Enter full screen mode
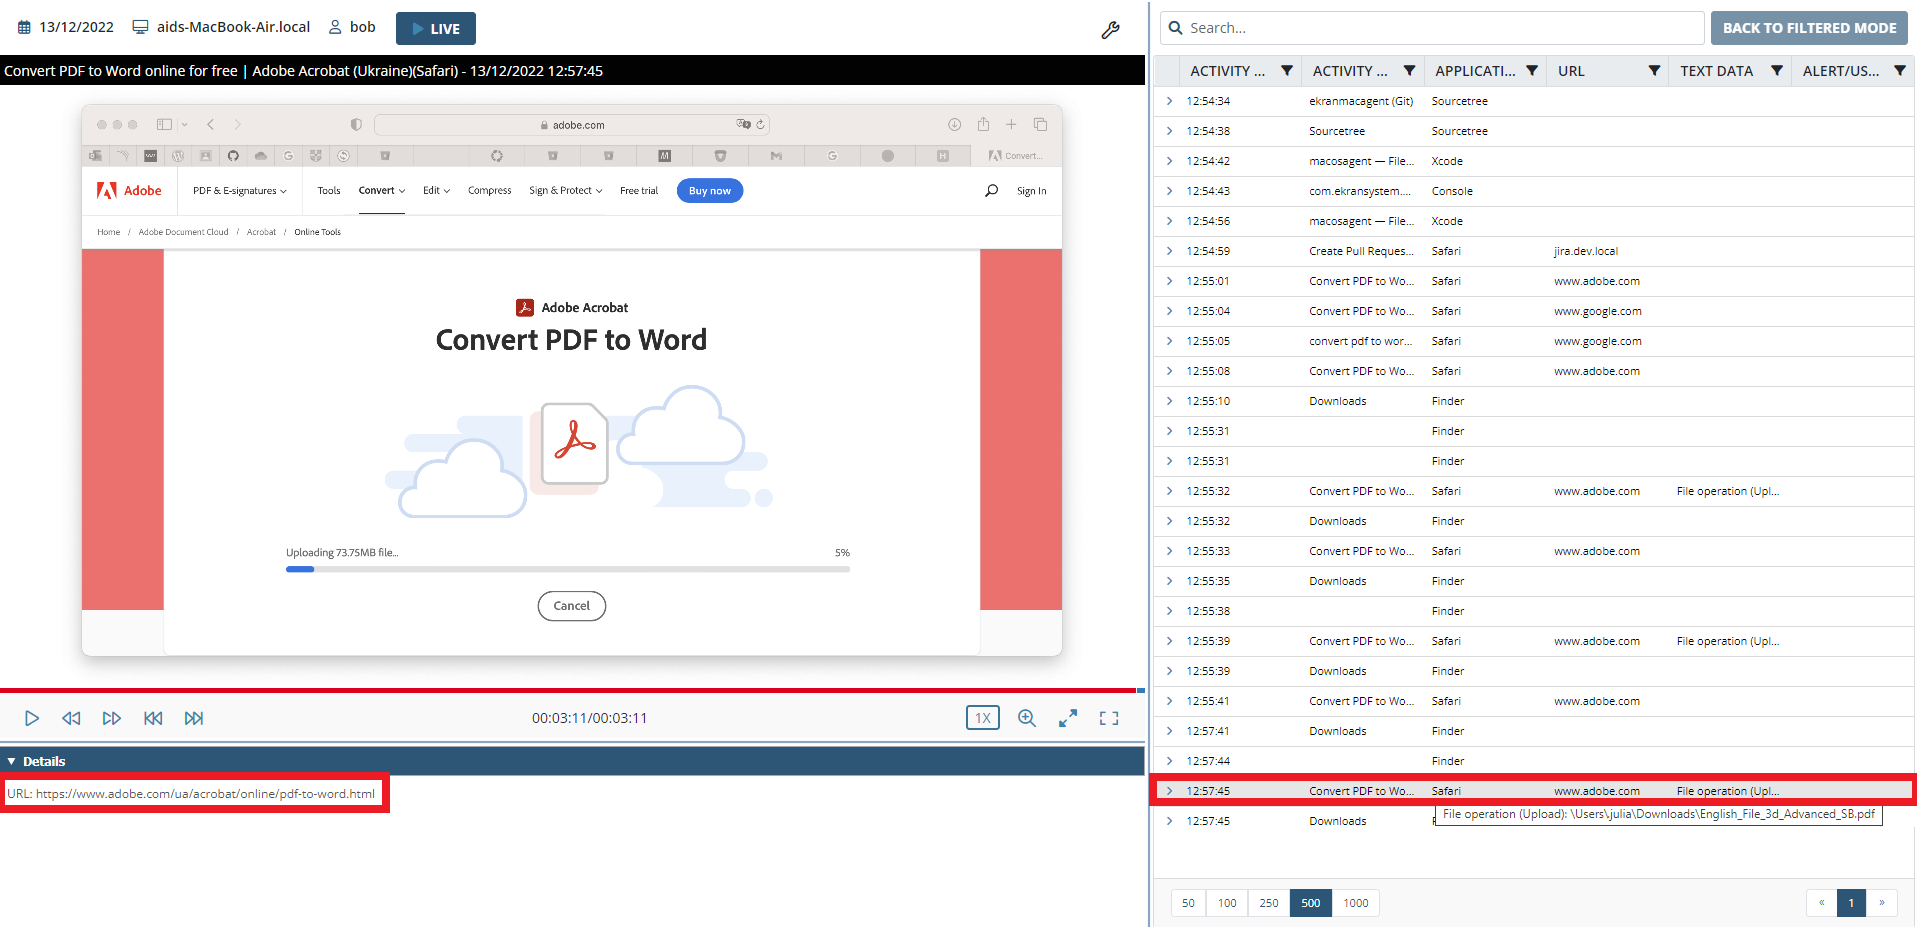Image resolution: width=1917 pixels, height=929 pixels. point(1109,718)
